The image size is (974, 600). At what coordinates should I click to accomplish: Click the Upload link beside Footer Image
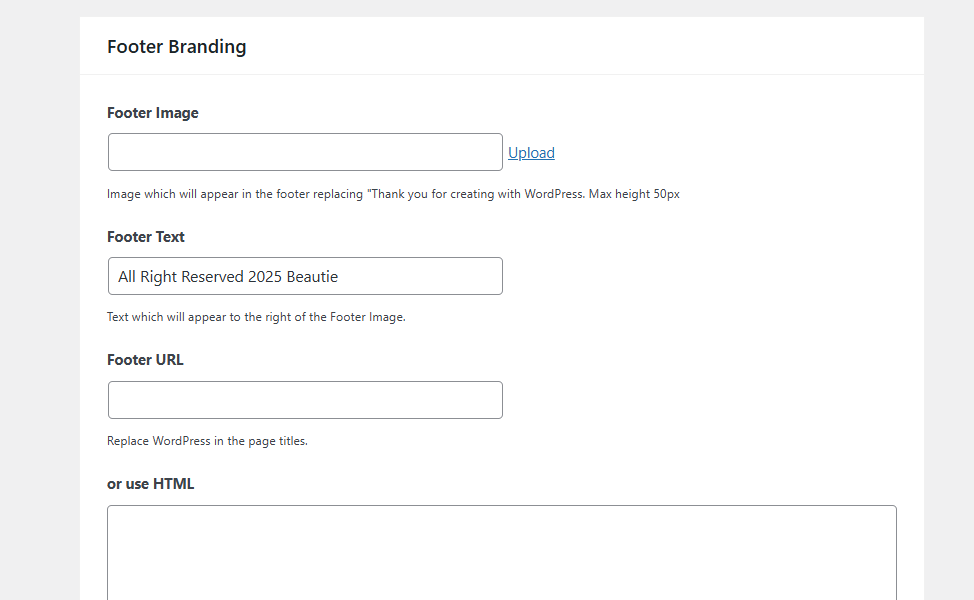531,153
